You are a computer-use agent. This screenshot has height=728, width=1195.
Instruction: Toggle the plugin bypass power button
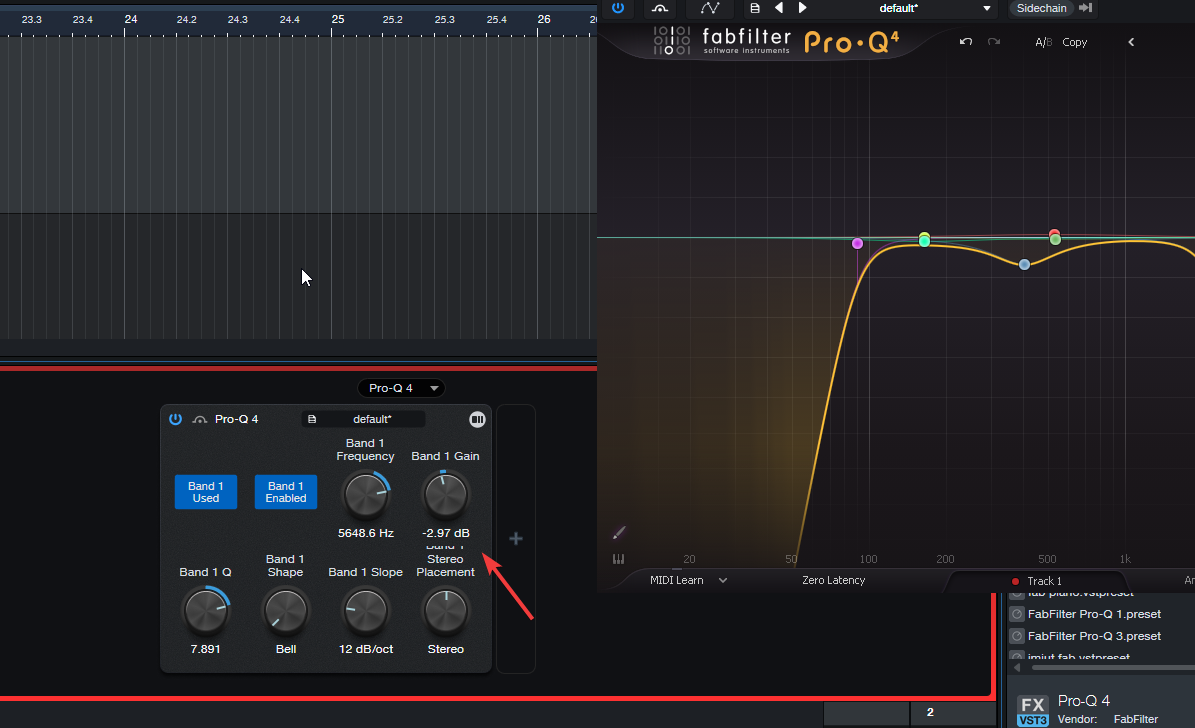click(x=618, y=8)
